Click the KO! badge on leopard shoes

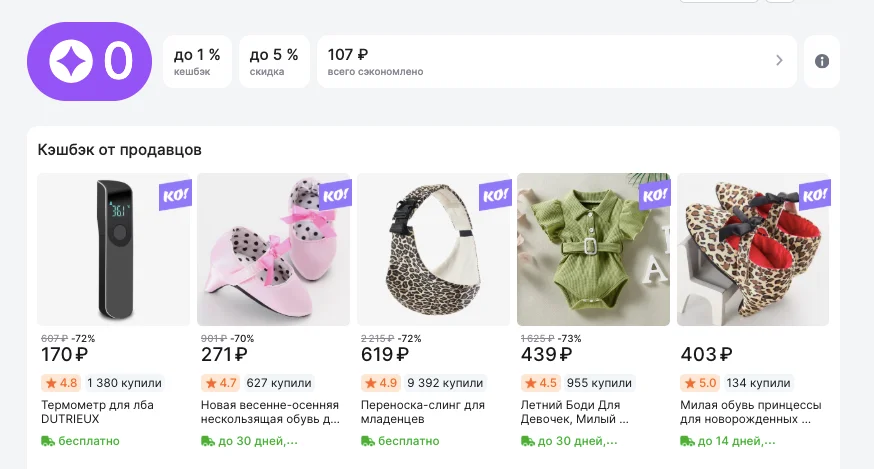click(815, 195)
